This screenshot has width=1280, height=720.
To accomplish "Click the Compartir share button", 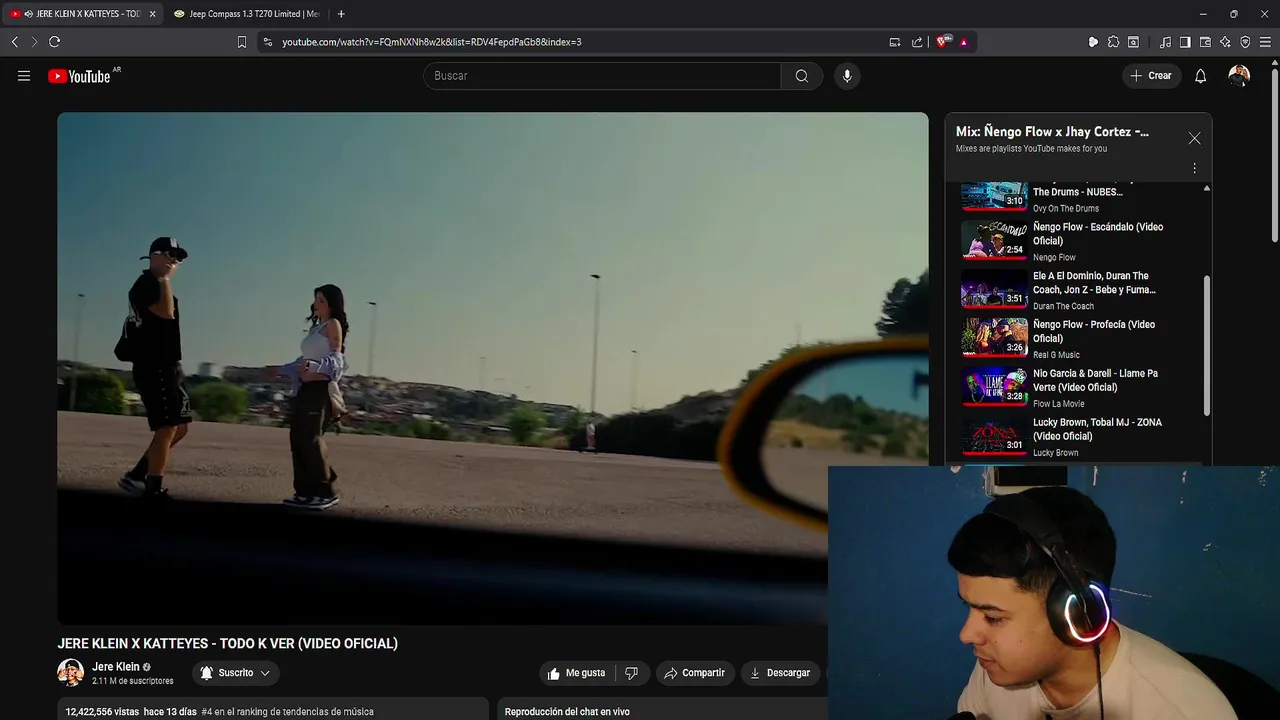I will coord(695,673).
